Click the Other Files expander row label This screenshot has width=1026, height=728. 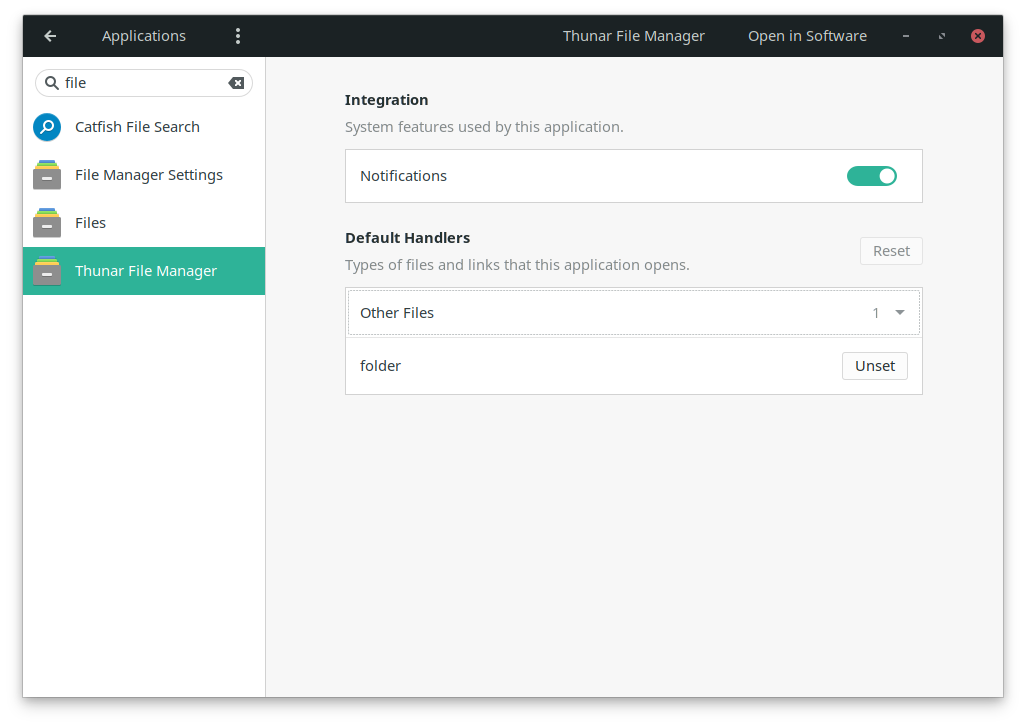click(397, 313)
